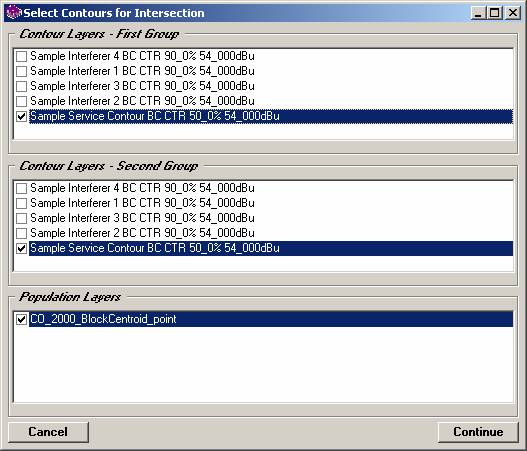Select Sample Interferer 2 row label in First Group
Image resolution: width=527 pixels, height=451 pixels.
point(142,101)
